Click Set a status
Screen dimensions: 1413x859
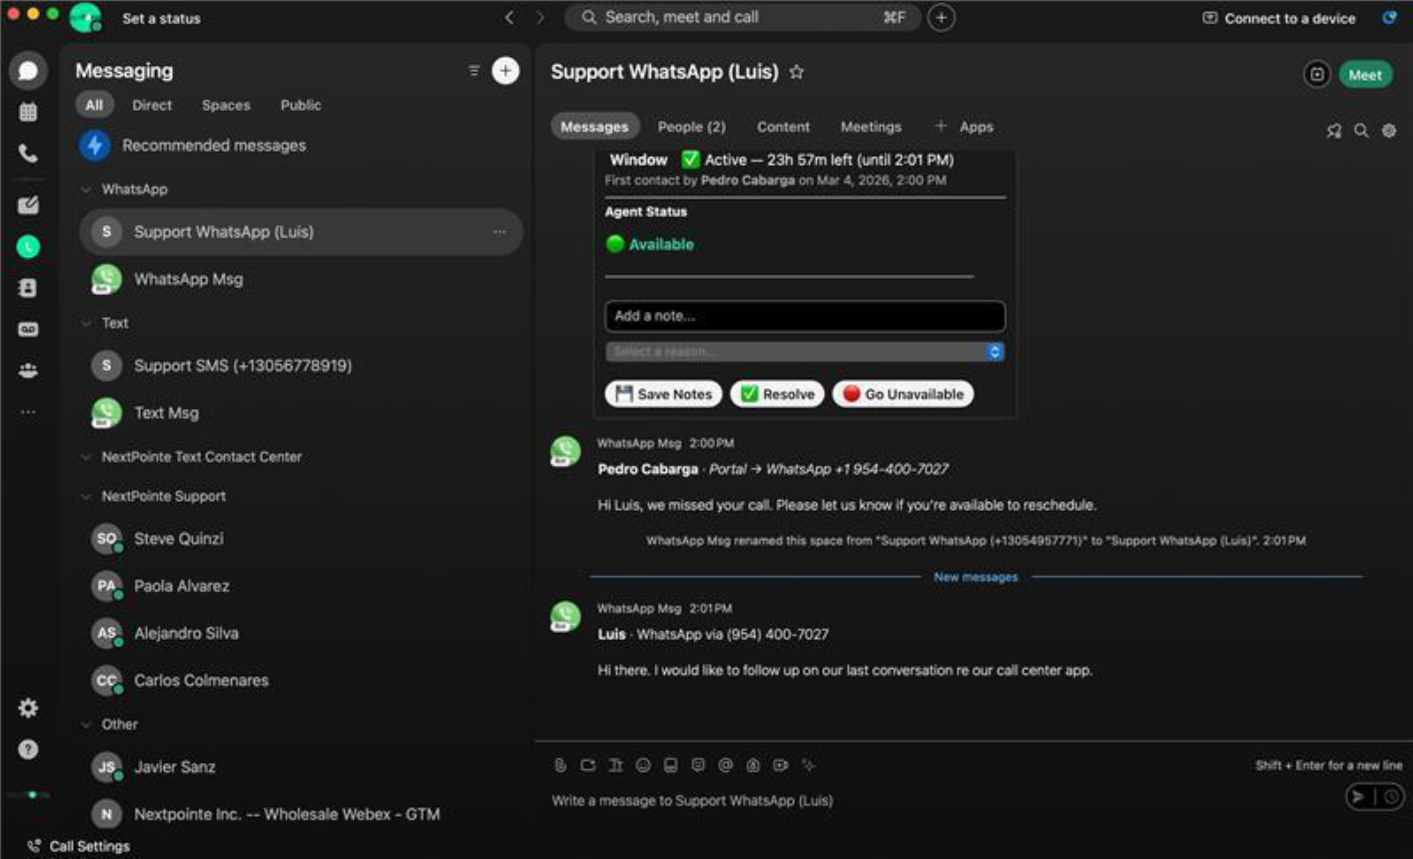click(161, 18)
